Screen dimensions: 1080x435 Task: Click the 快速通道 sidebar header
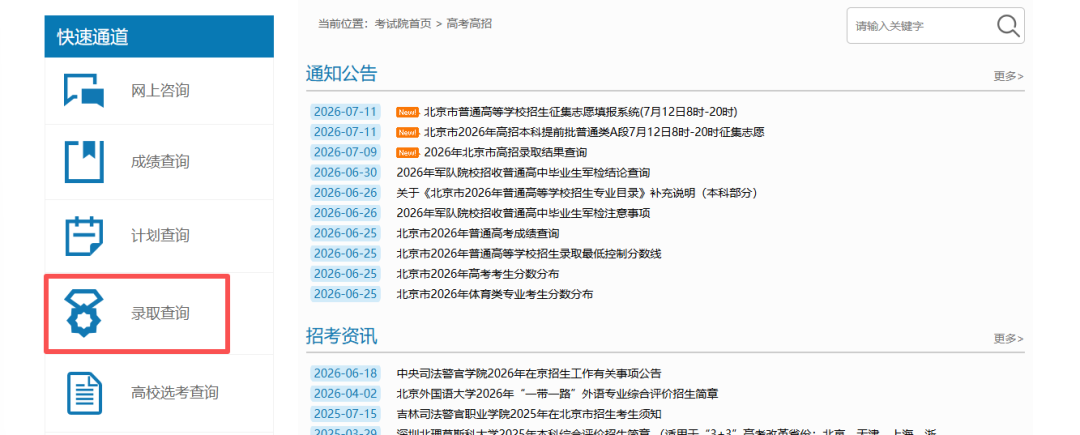pyautogui.click(x=159, y=36)
